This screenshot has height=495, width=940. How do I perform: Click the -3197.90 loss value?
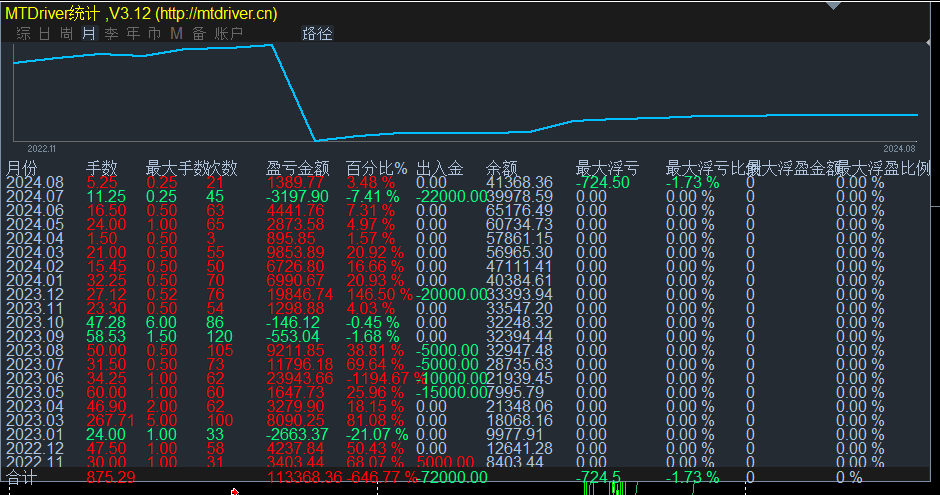pos(298,197)
